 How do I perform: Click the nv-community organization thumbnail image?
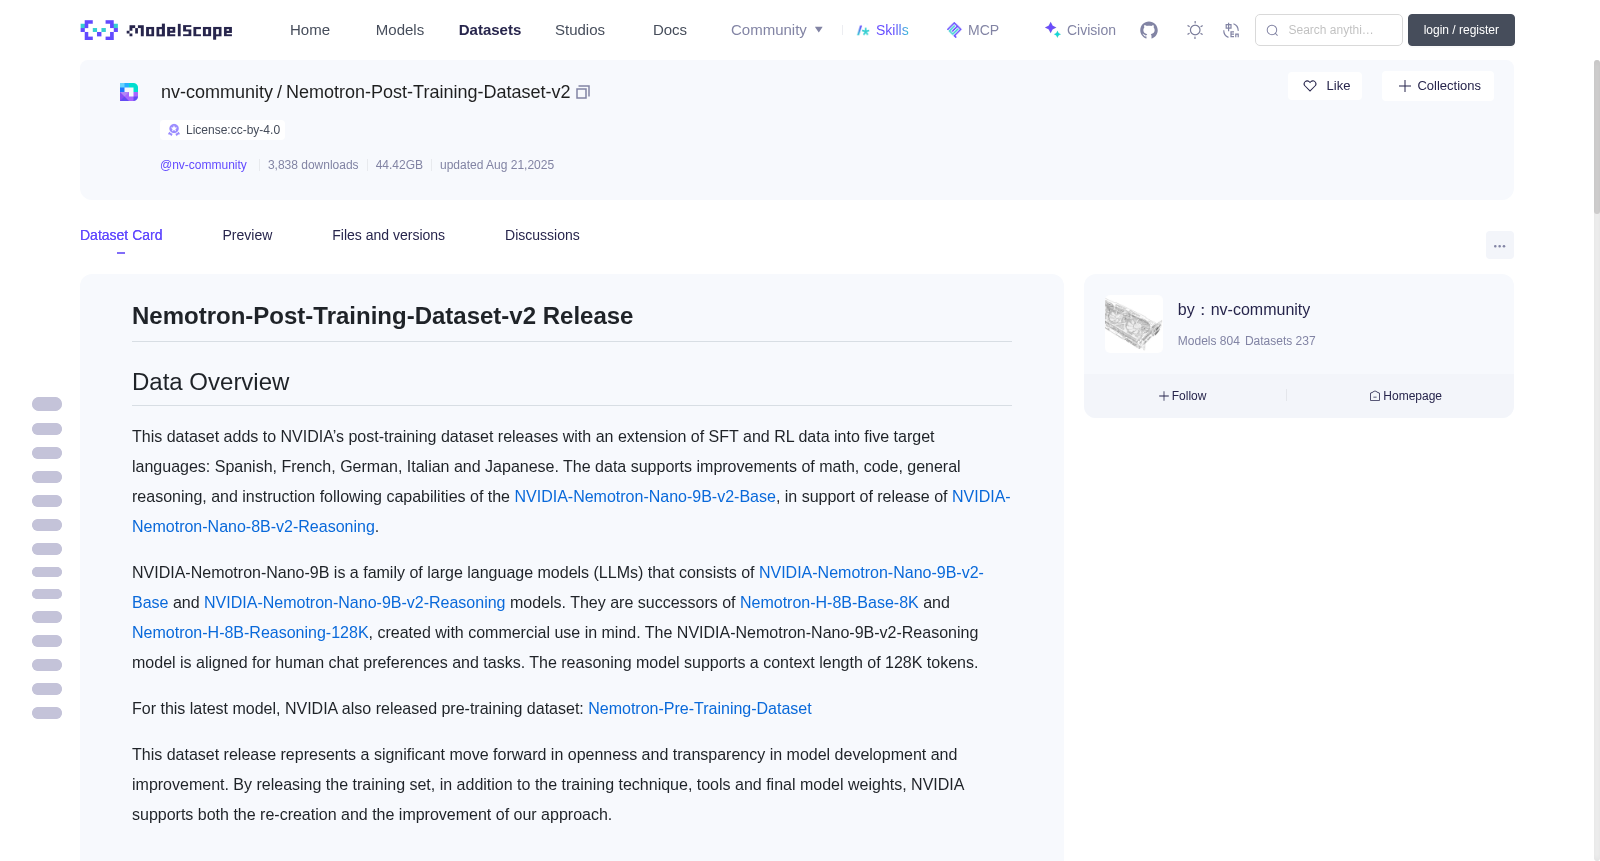pyautogui.click(x=1134, y=324)
